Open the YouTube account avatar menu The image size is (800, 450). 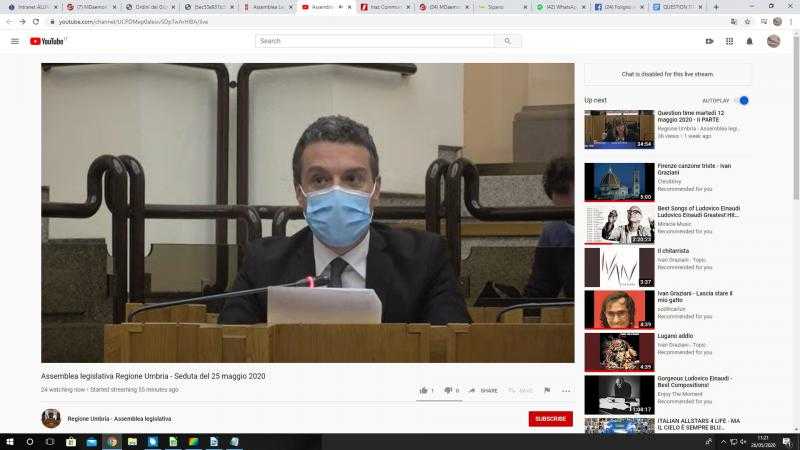(773, 41)
